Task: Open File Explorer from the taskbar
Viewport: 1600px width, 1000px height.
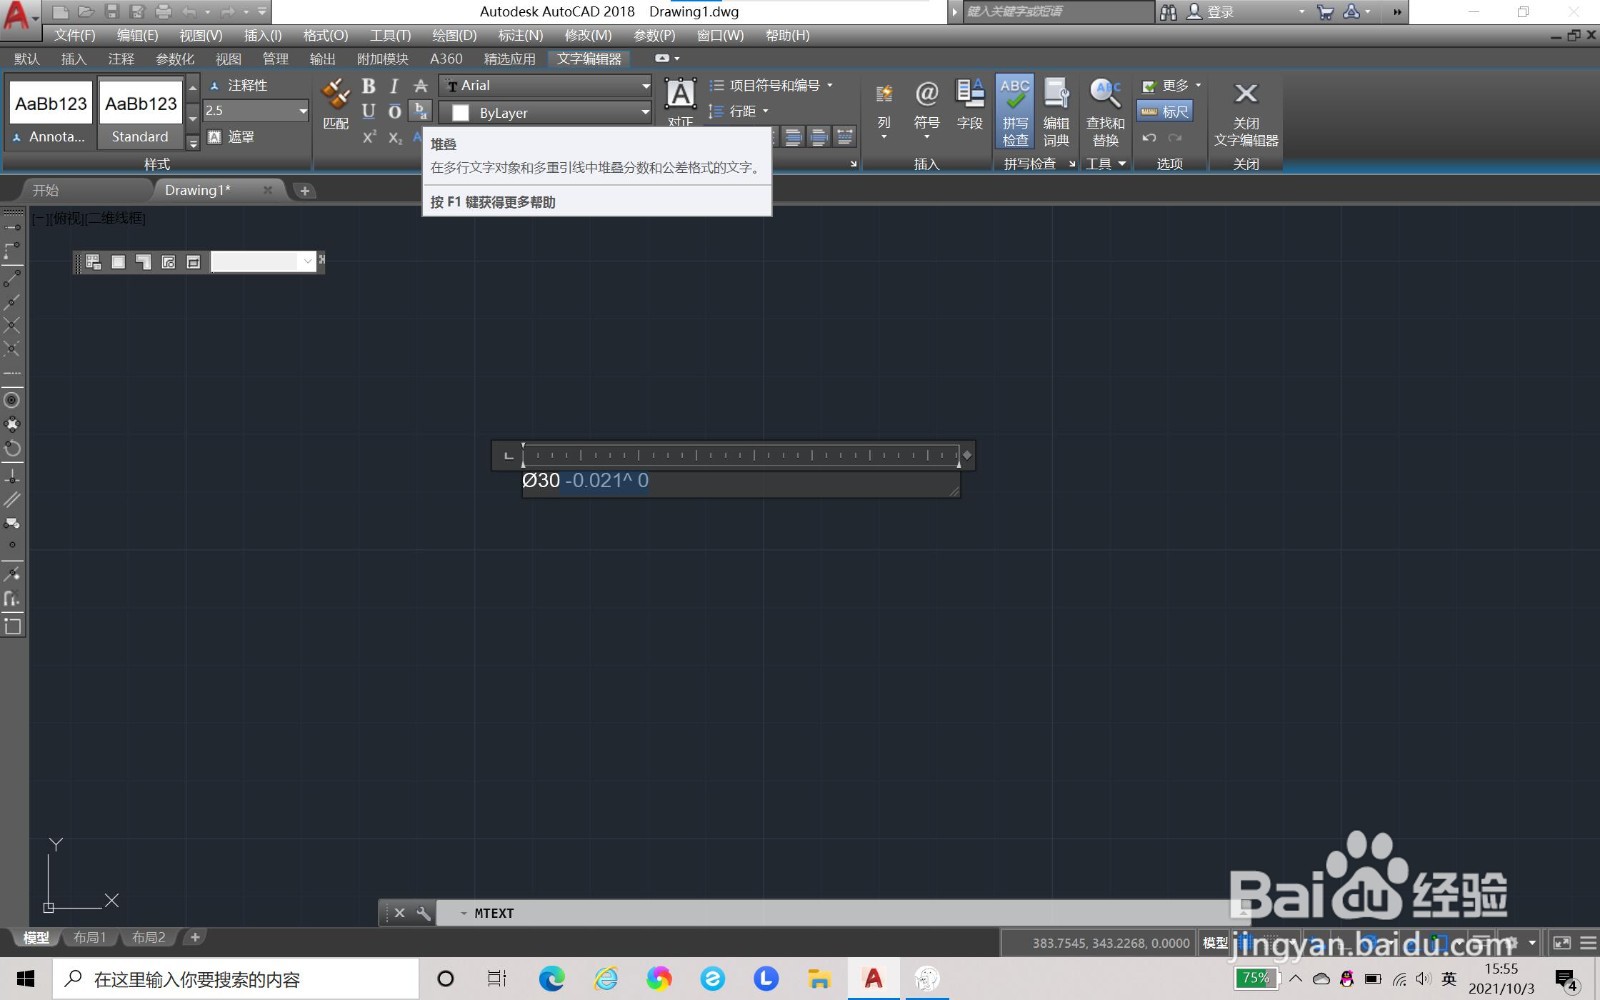Action: (819, 979)
